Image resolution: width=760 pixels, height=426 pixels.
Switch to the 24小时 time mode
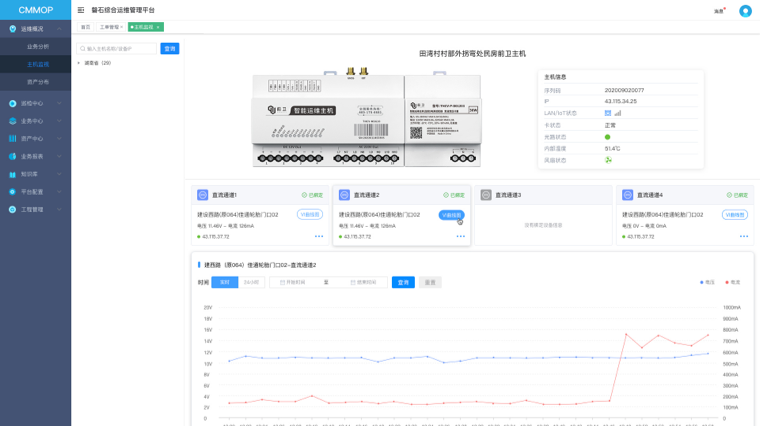251,283
